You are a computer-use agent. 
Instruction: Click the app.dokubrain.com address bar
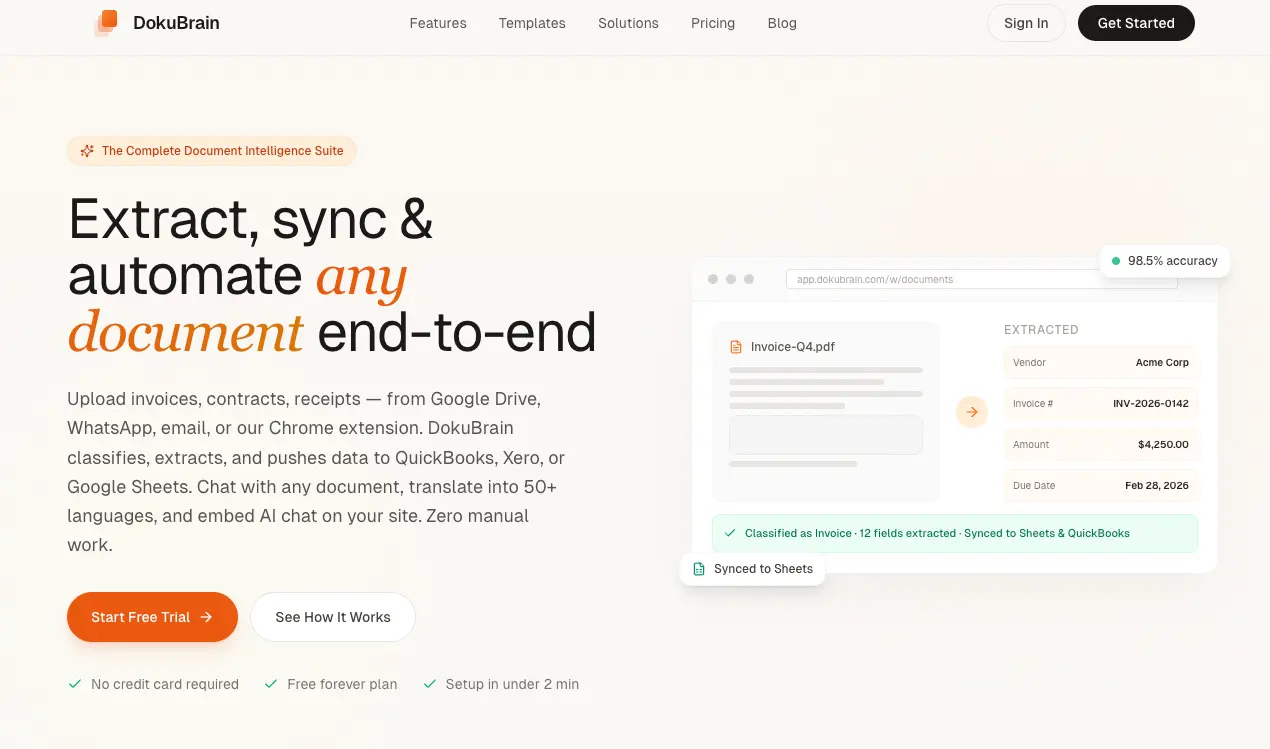[x=981, y=280]
